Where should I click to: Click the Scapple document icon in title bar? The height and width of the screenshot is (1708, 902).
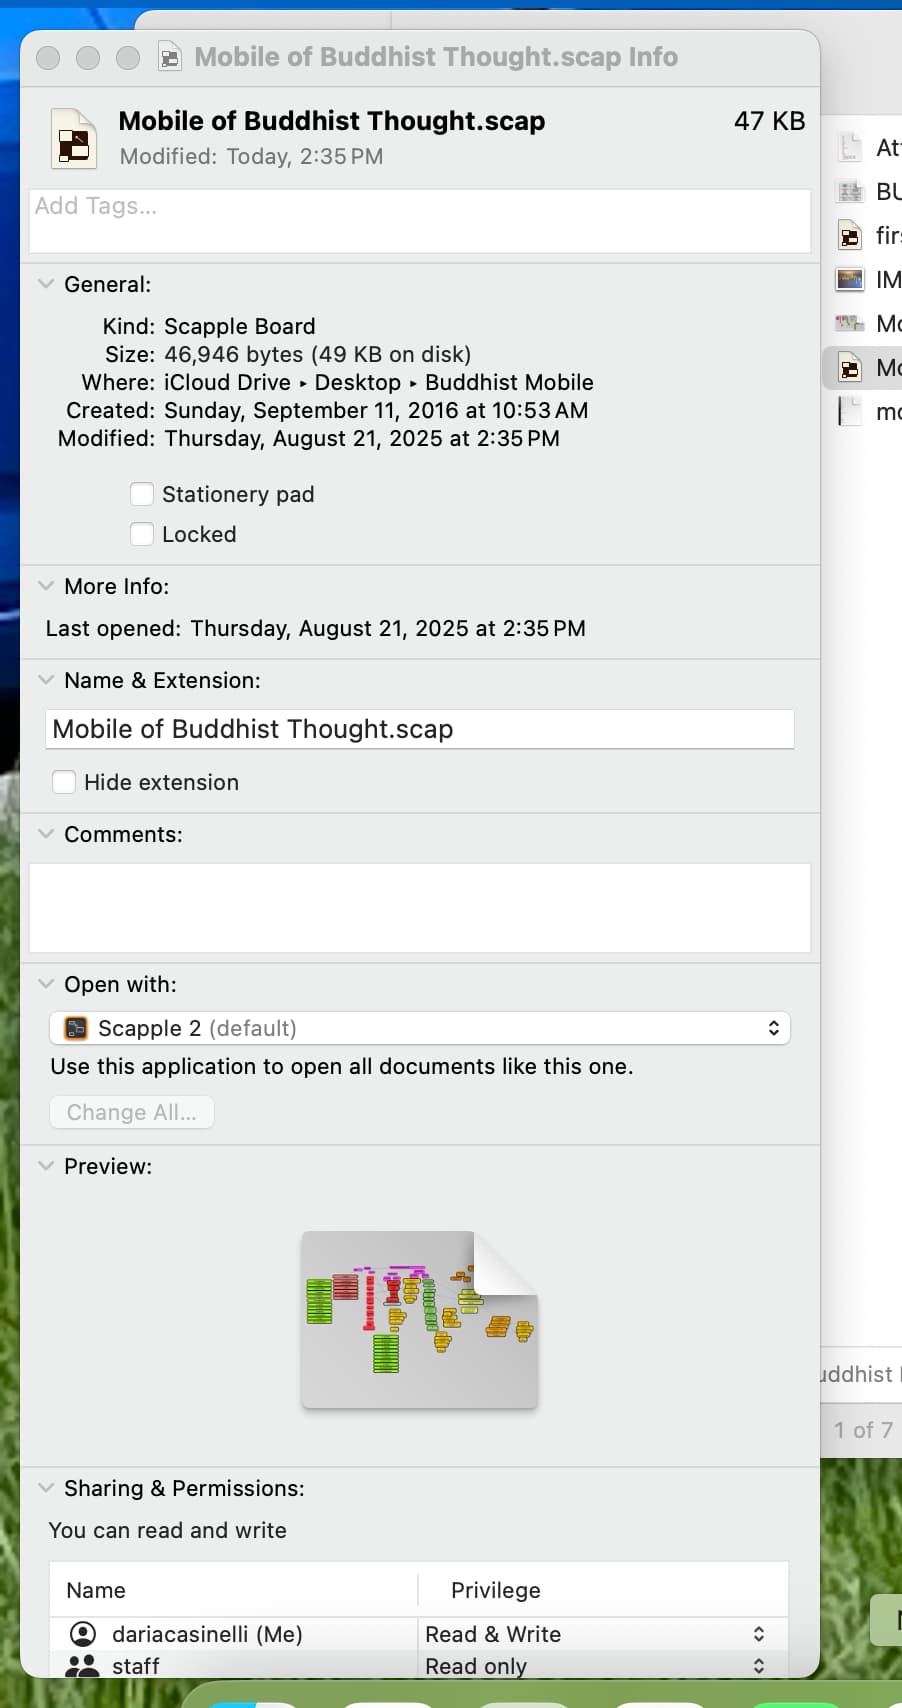click(x=170, y=57)
